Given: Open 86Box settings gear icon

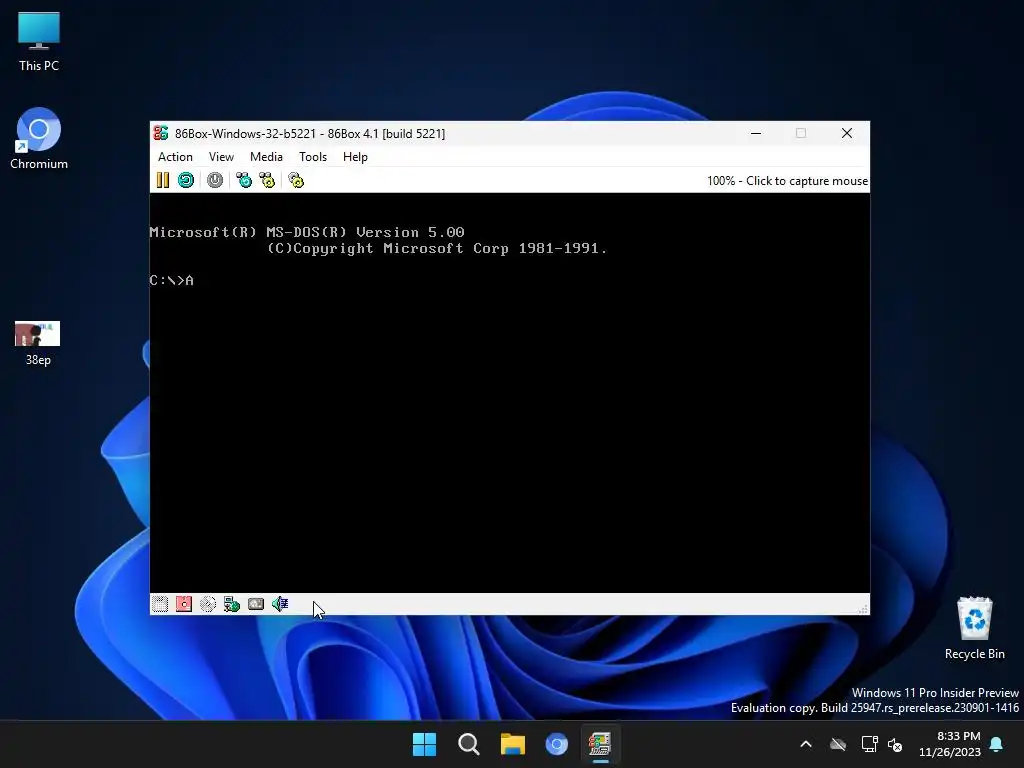Looking at the screenshot, I should pyautogui.click(x=296, y=180).
